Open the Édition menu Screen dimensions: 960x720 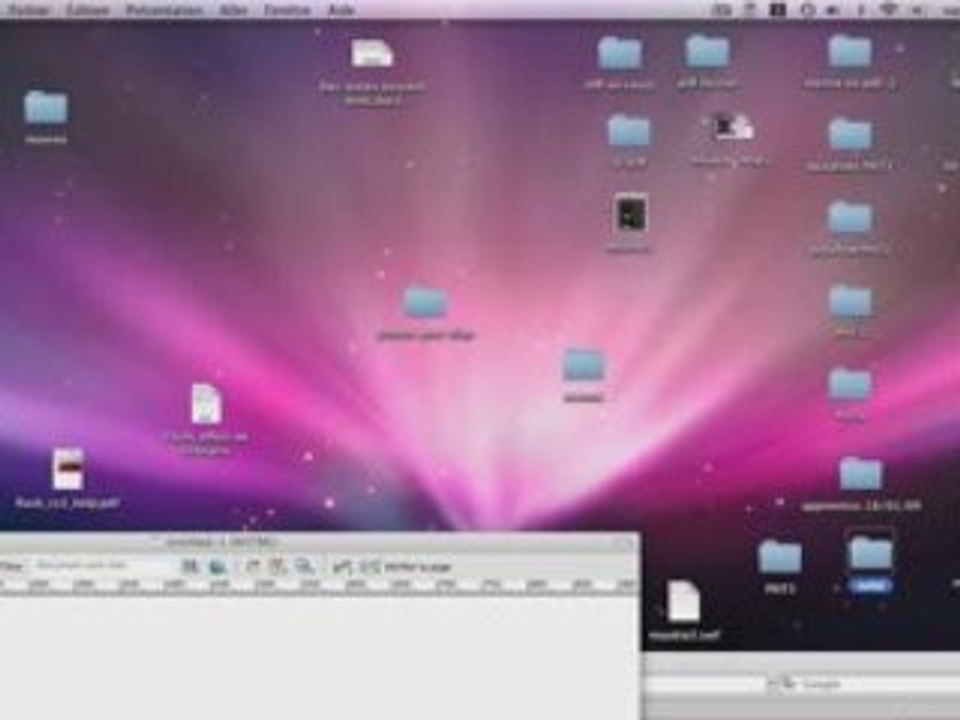point(87,10)
